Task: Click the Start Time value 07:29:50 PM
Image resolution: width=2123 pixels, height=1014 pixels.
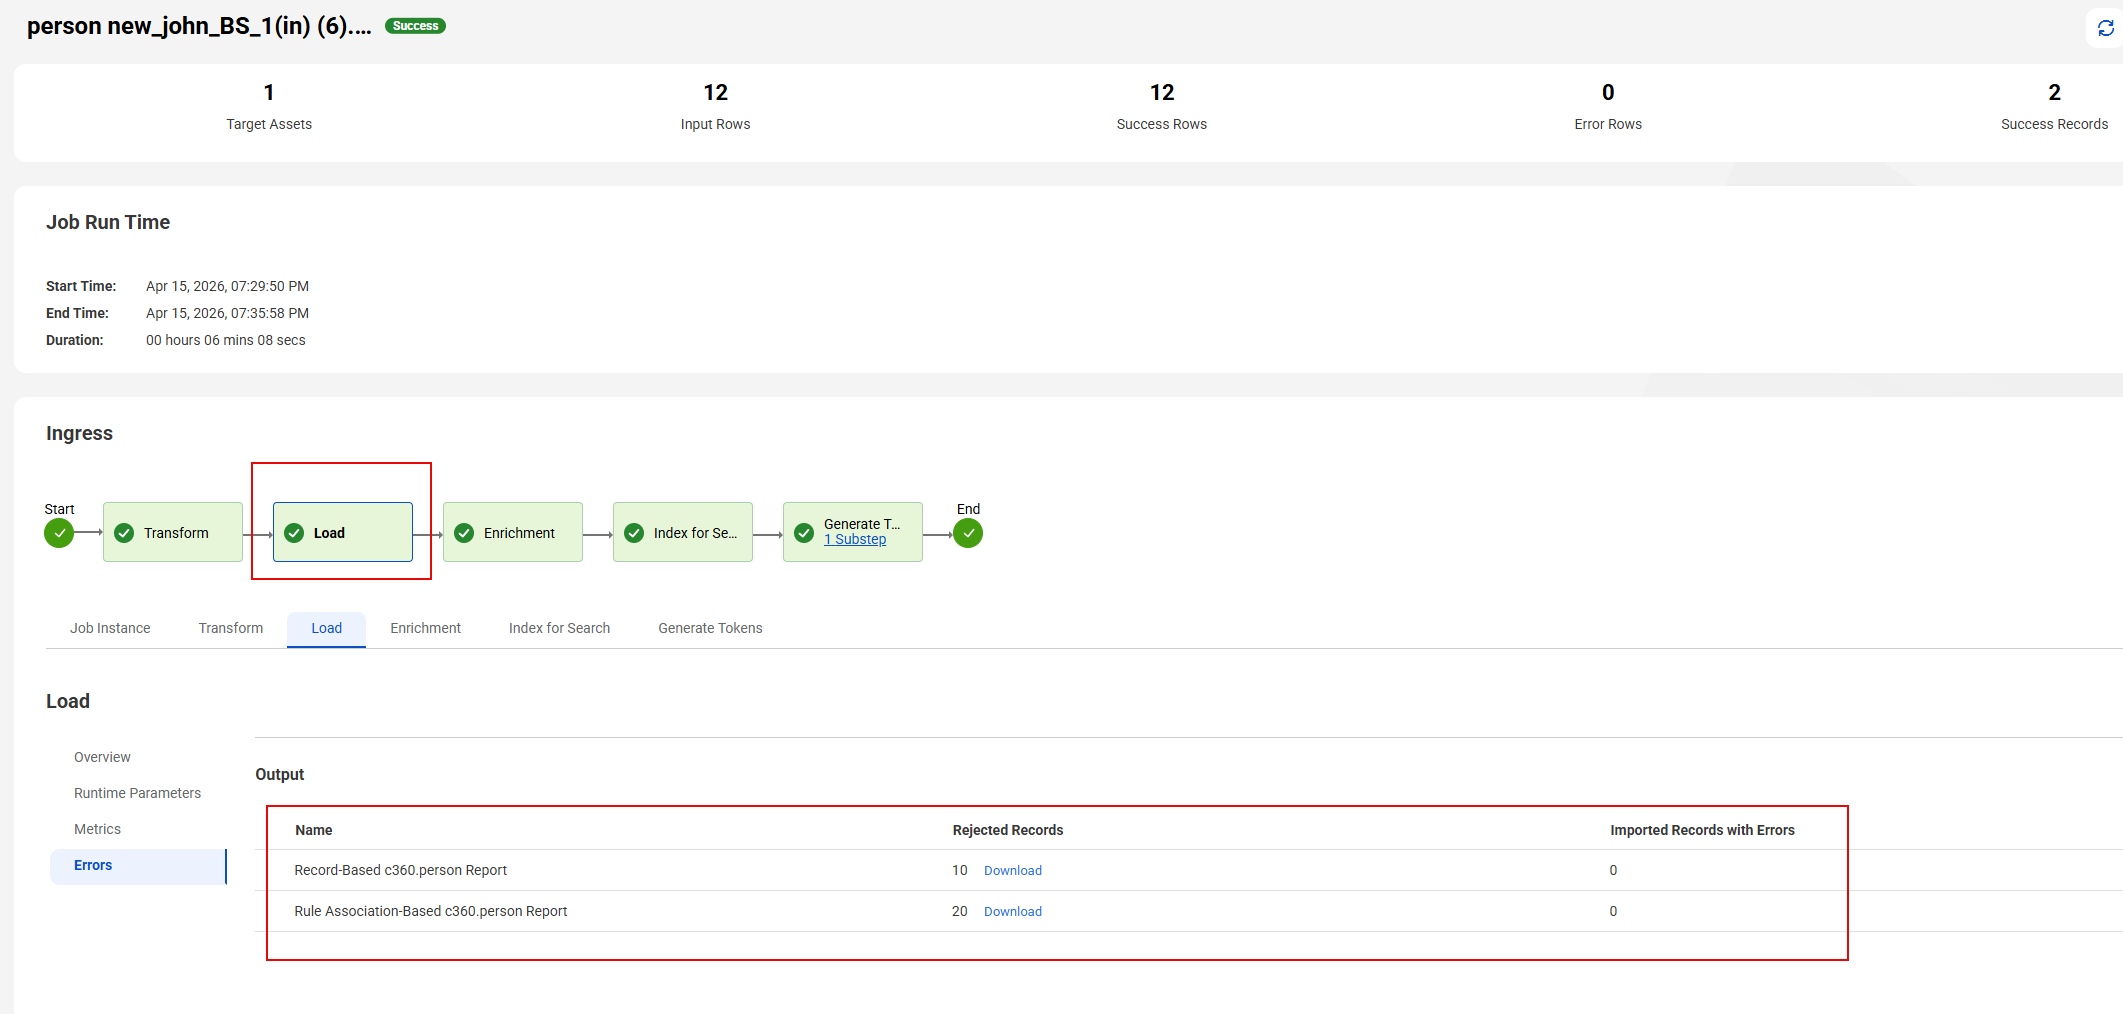Action: click(x=227, y=286)
